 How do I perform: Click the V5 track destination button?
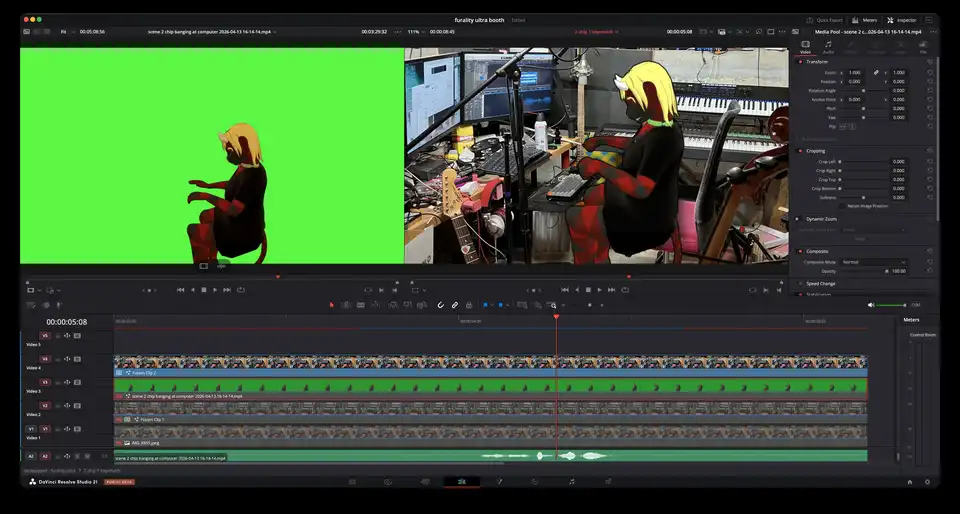pyautogui.click(x=45, y=335)
